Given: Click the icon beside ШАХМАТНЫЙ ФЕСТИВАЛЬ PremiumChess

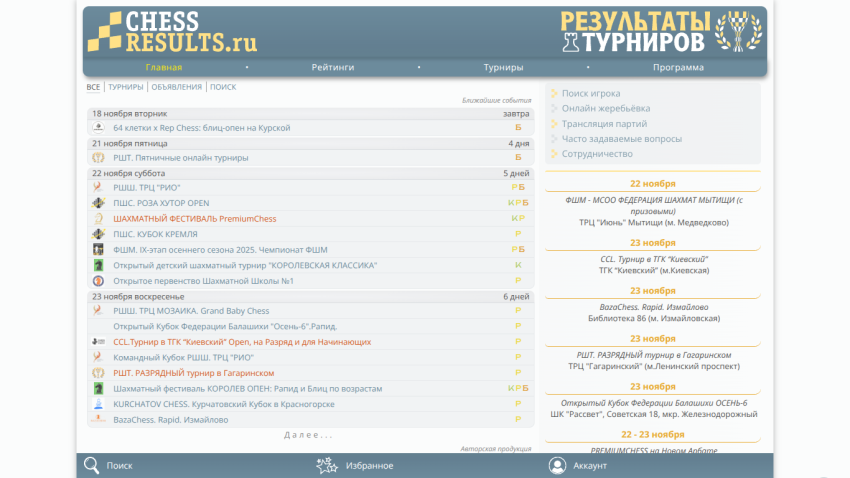Looking at the screenshot, I should click(98, 219).
